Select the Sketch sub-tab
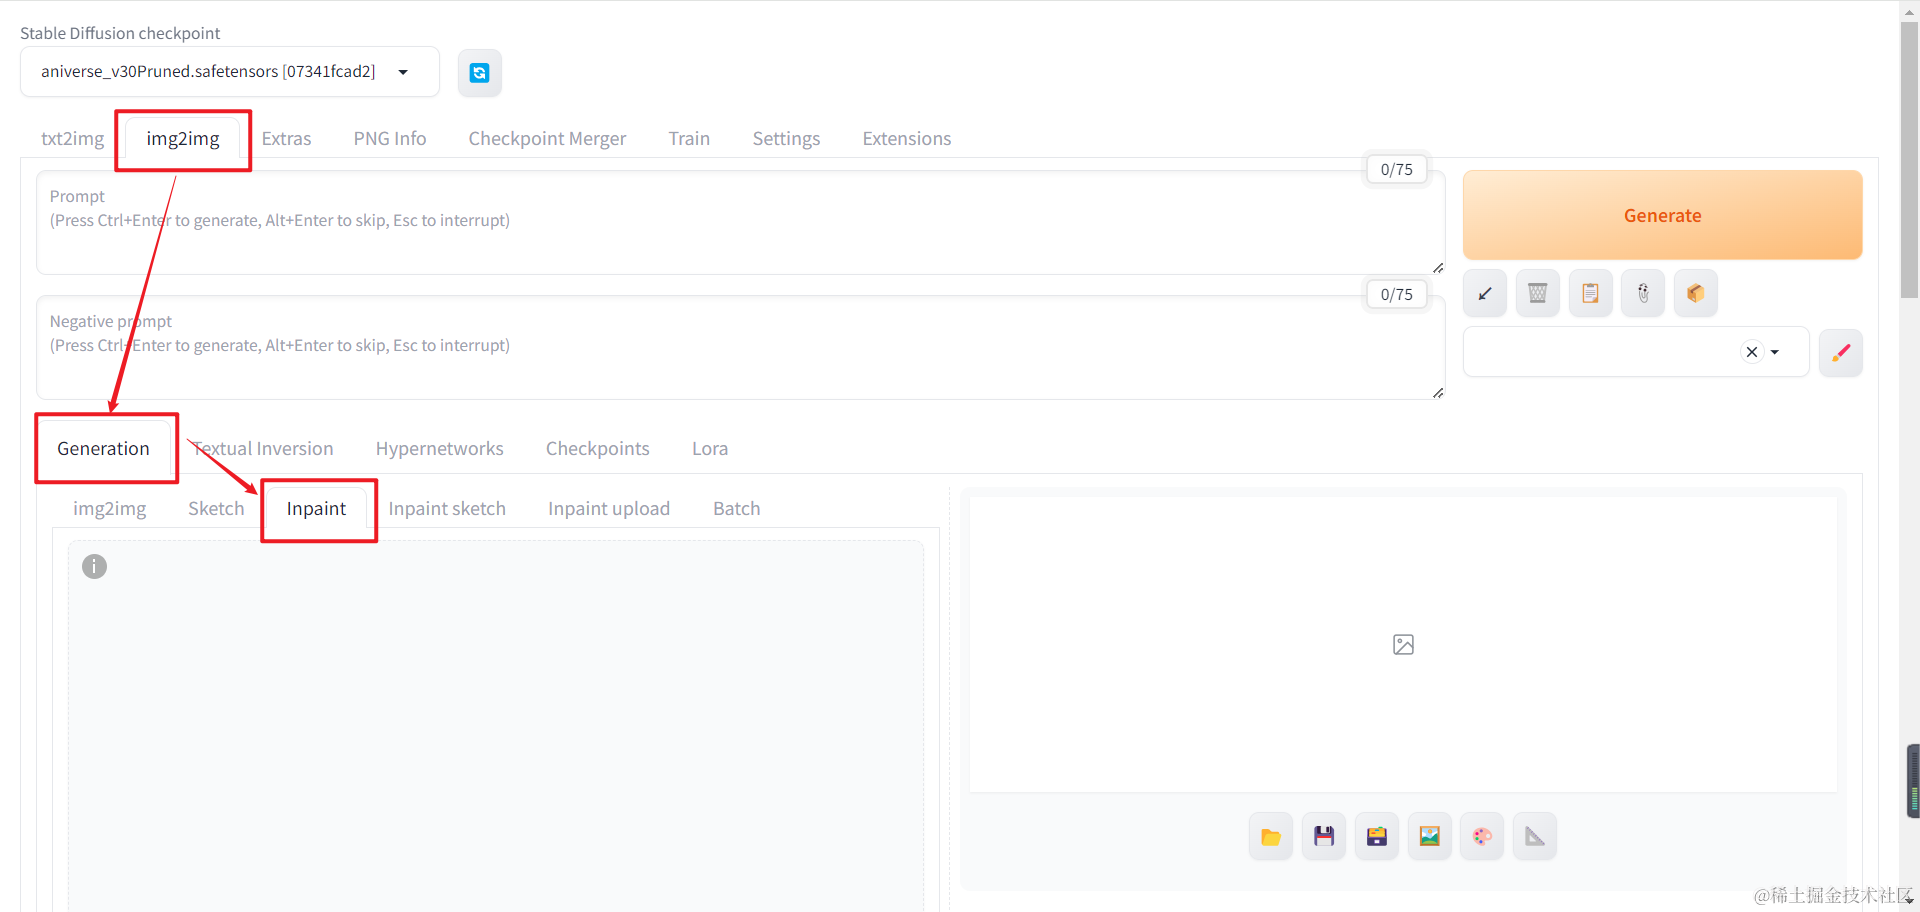Image resolution: width=1920 pixels, height=912 pixels. coord(216,508)
